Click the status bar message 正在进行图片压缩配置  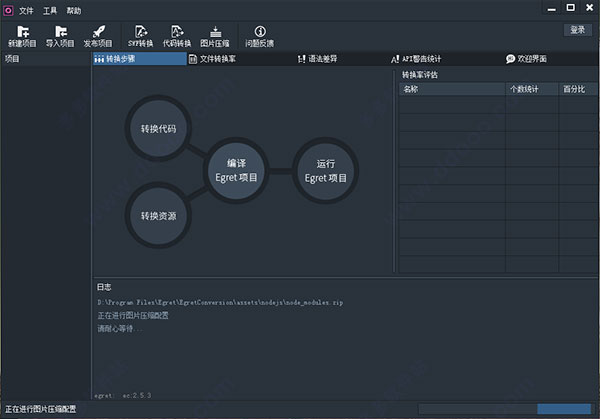tap(41, 409)
